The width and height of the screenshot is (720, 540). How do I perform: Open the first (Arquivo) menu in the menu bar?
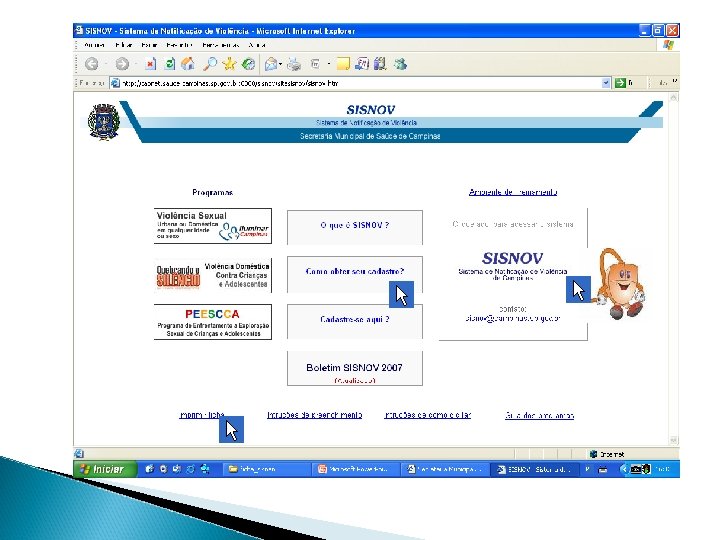(x=95, y=45)
